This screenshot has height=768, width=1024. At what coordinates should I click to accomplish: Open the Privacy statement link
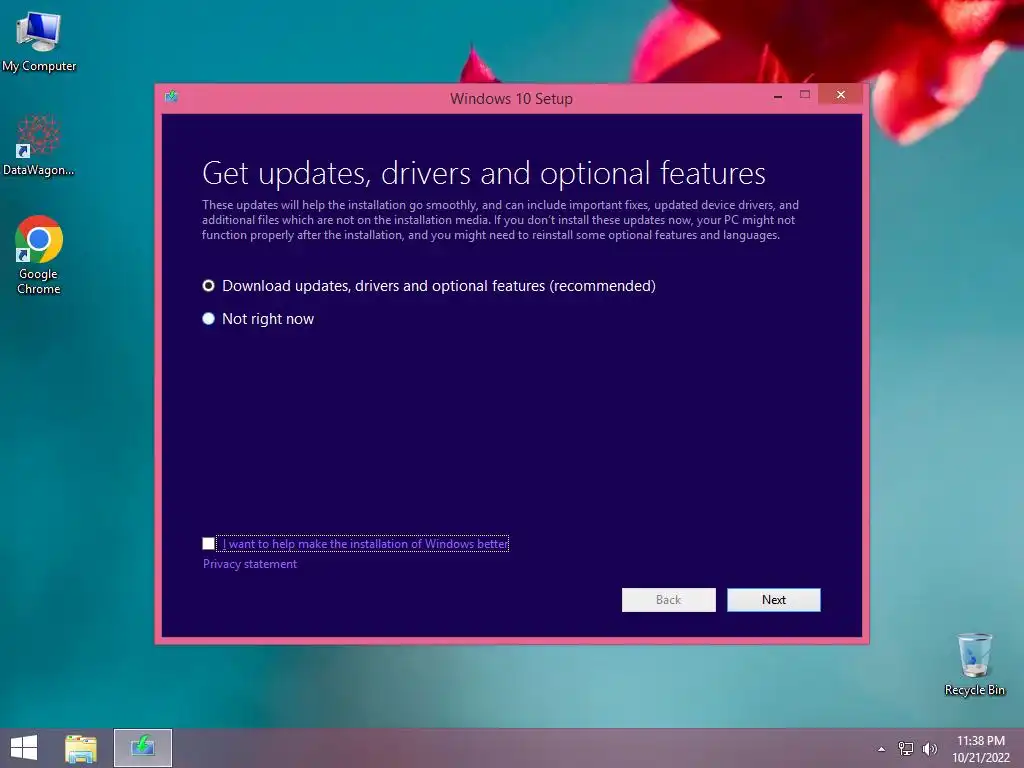(x=249, y=564)
